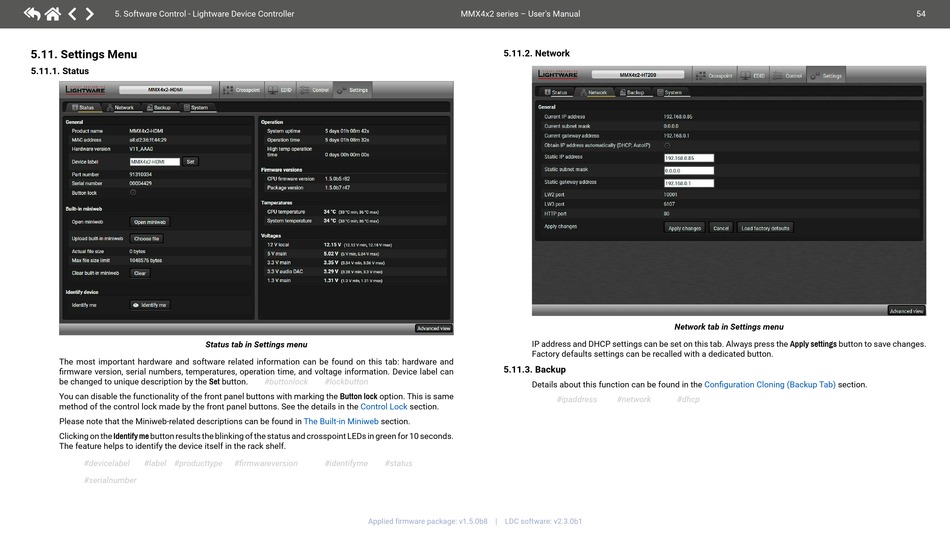Click the '5. Software Control' header breadcrumb
The image size is (950, 533).
pos(204,13)
